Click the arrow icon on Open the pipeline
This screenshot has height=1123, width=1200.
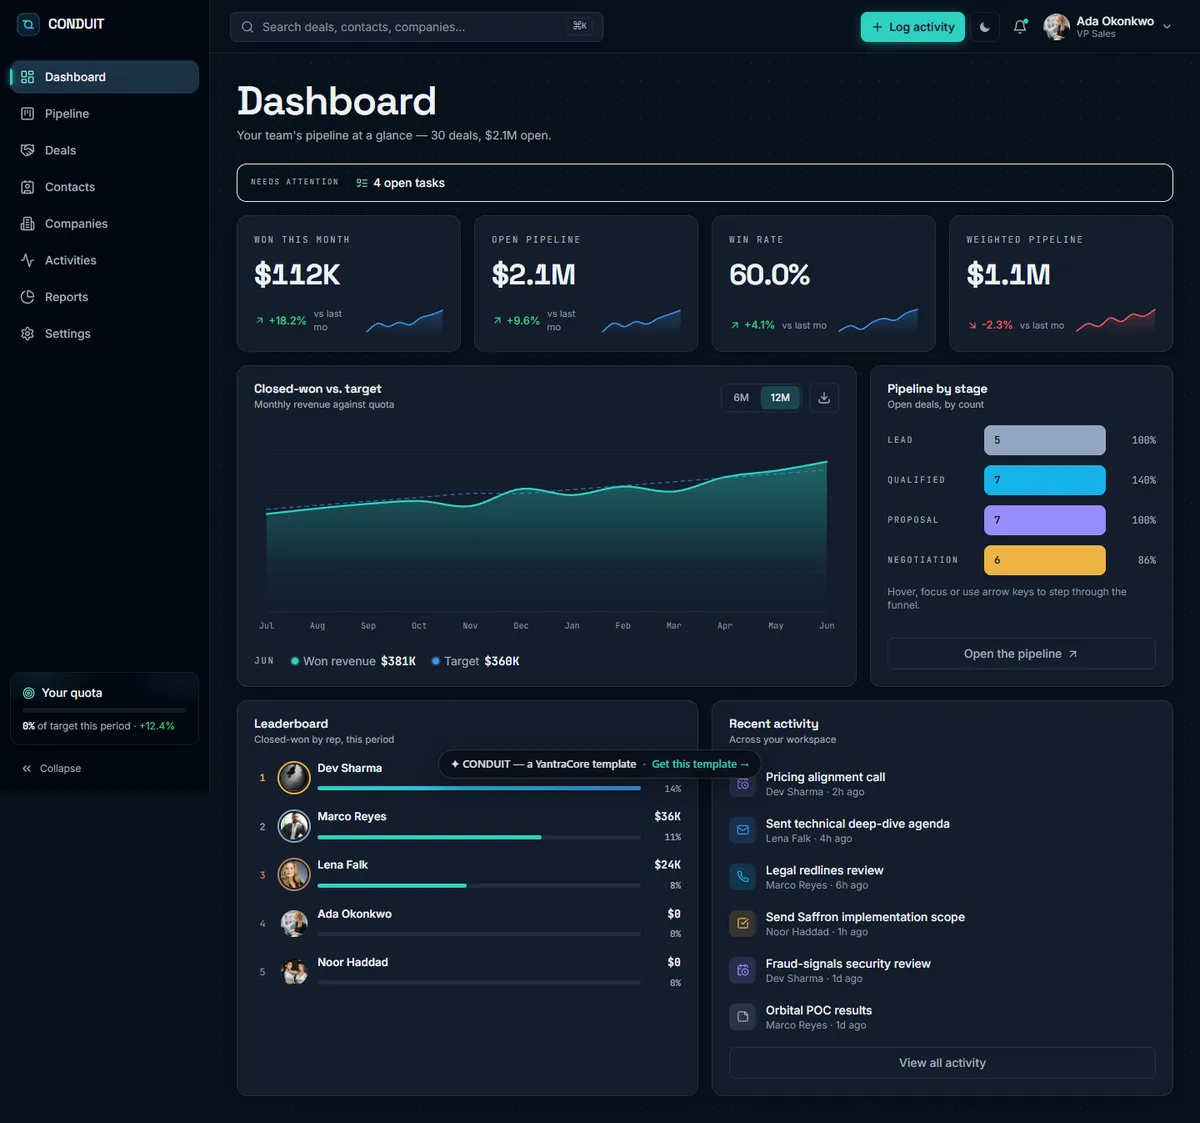pos(1073,654)
